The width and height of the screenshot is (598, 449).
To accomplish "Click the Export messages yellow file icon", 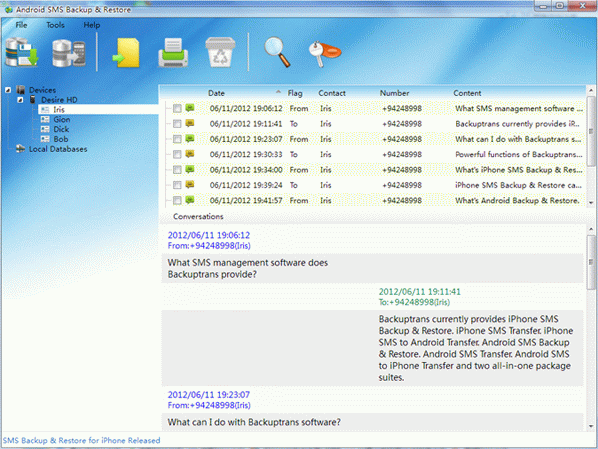I will click(x=127, y=53).
